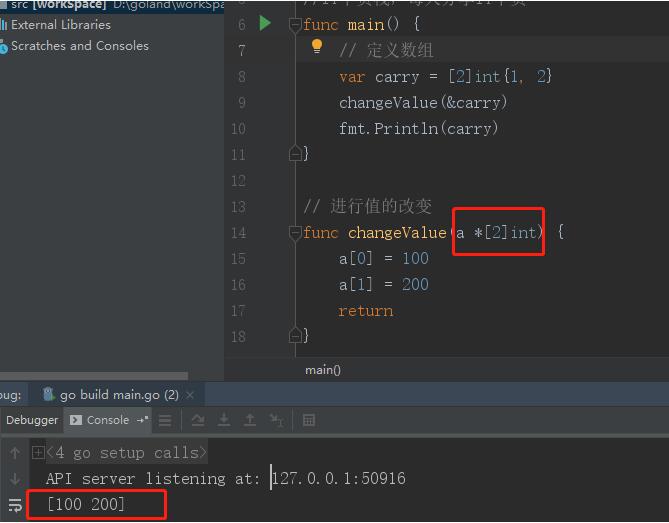
Task: Switch to the Debugger tab
Action: click(32, 420)
